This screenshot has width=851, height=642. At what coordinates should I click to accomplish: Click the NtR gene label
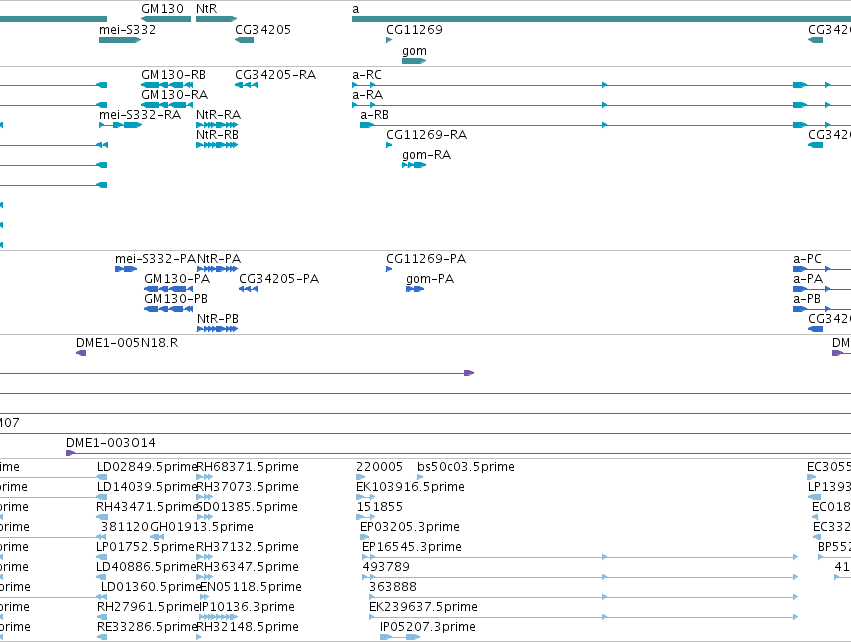tap(206, 9)
